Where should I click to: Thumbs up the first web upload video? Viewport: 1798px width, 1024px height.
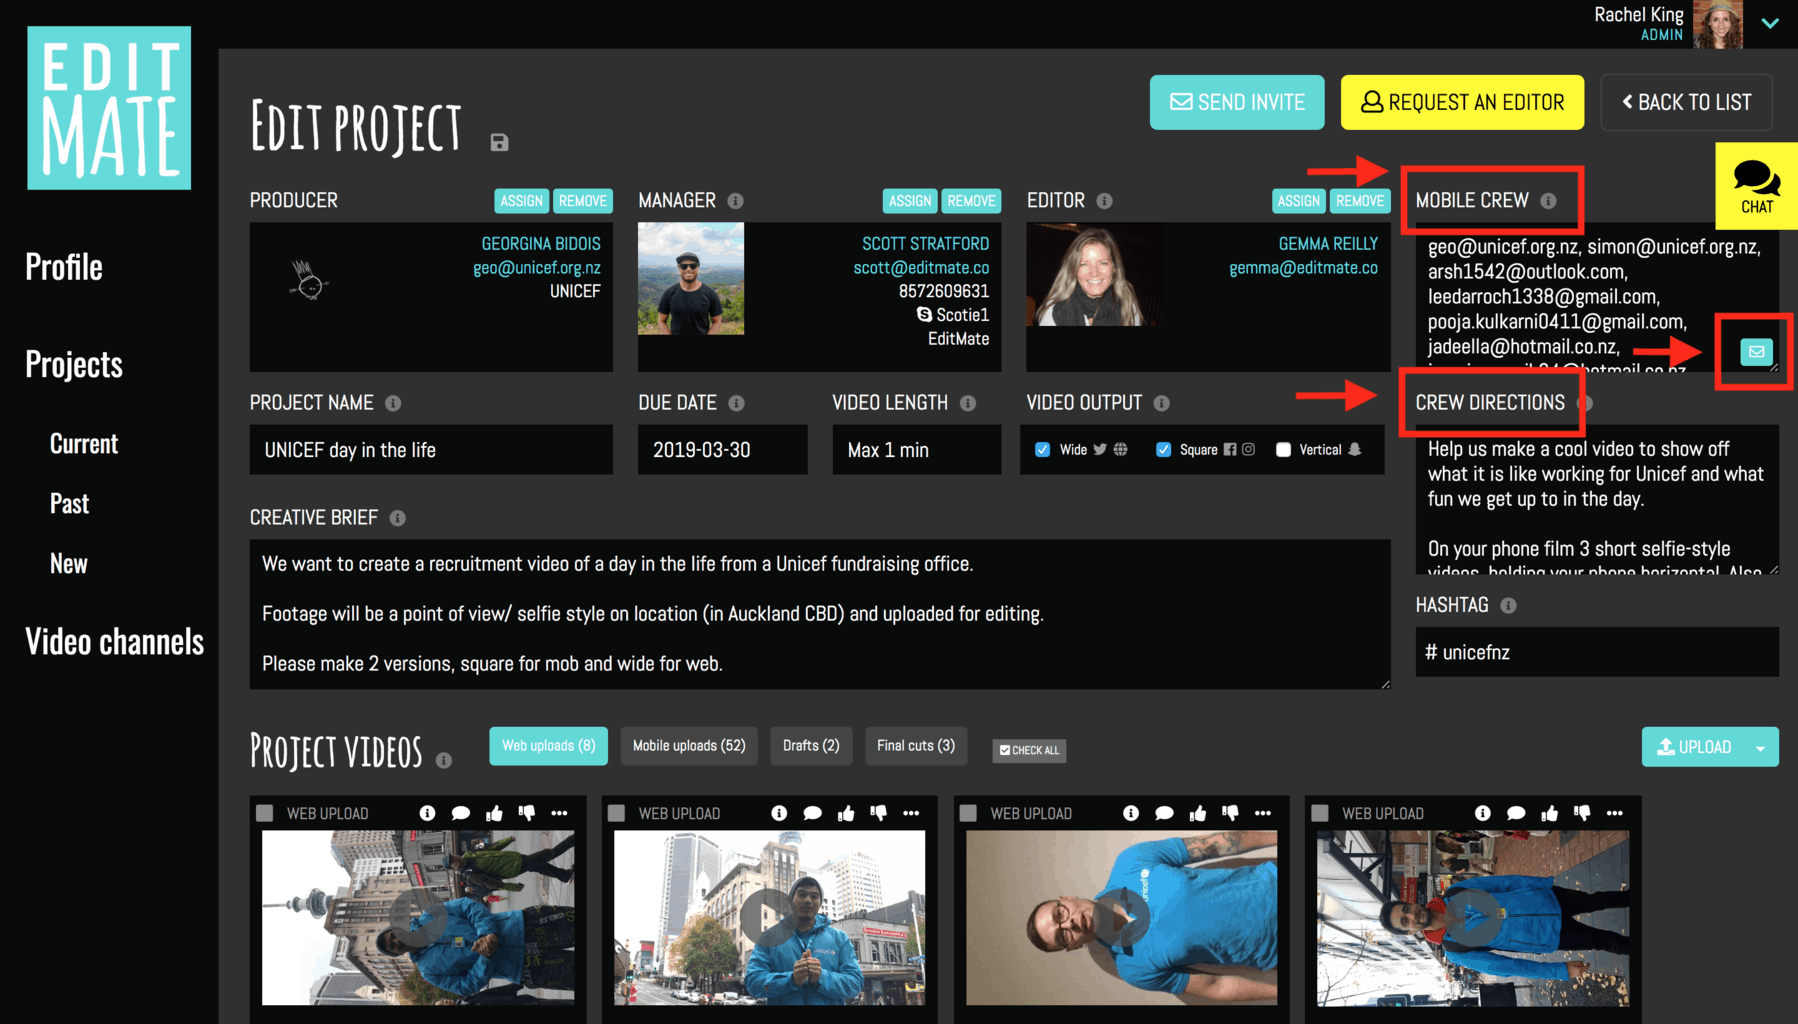point(494,813)
